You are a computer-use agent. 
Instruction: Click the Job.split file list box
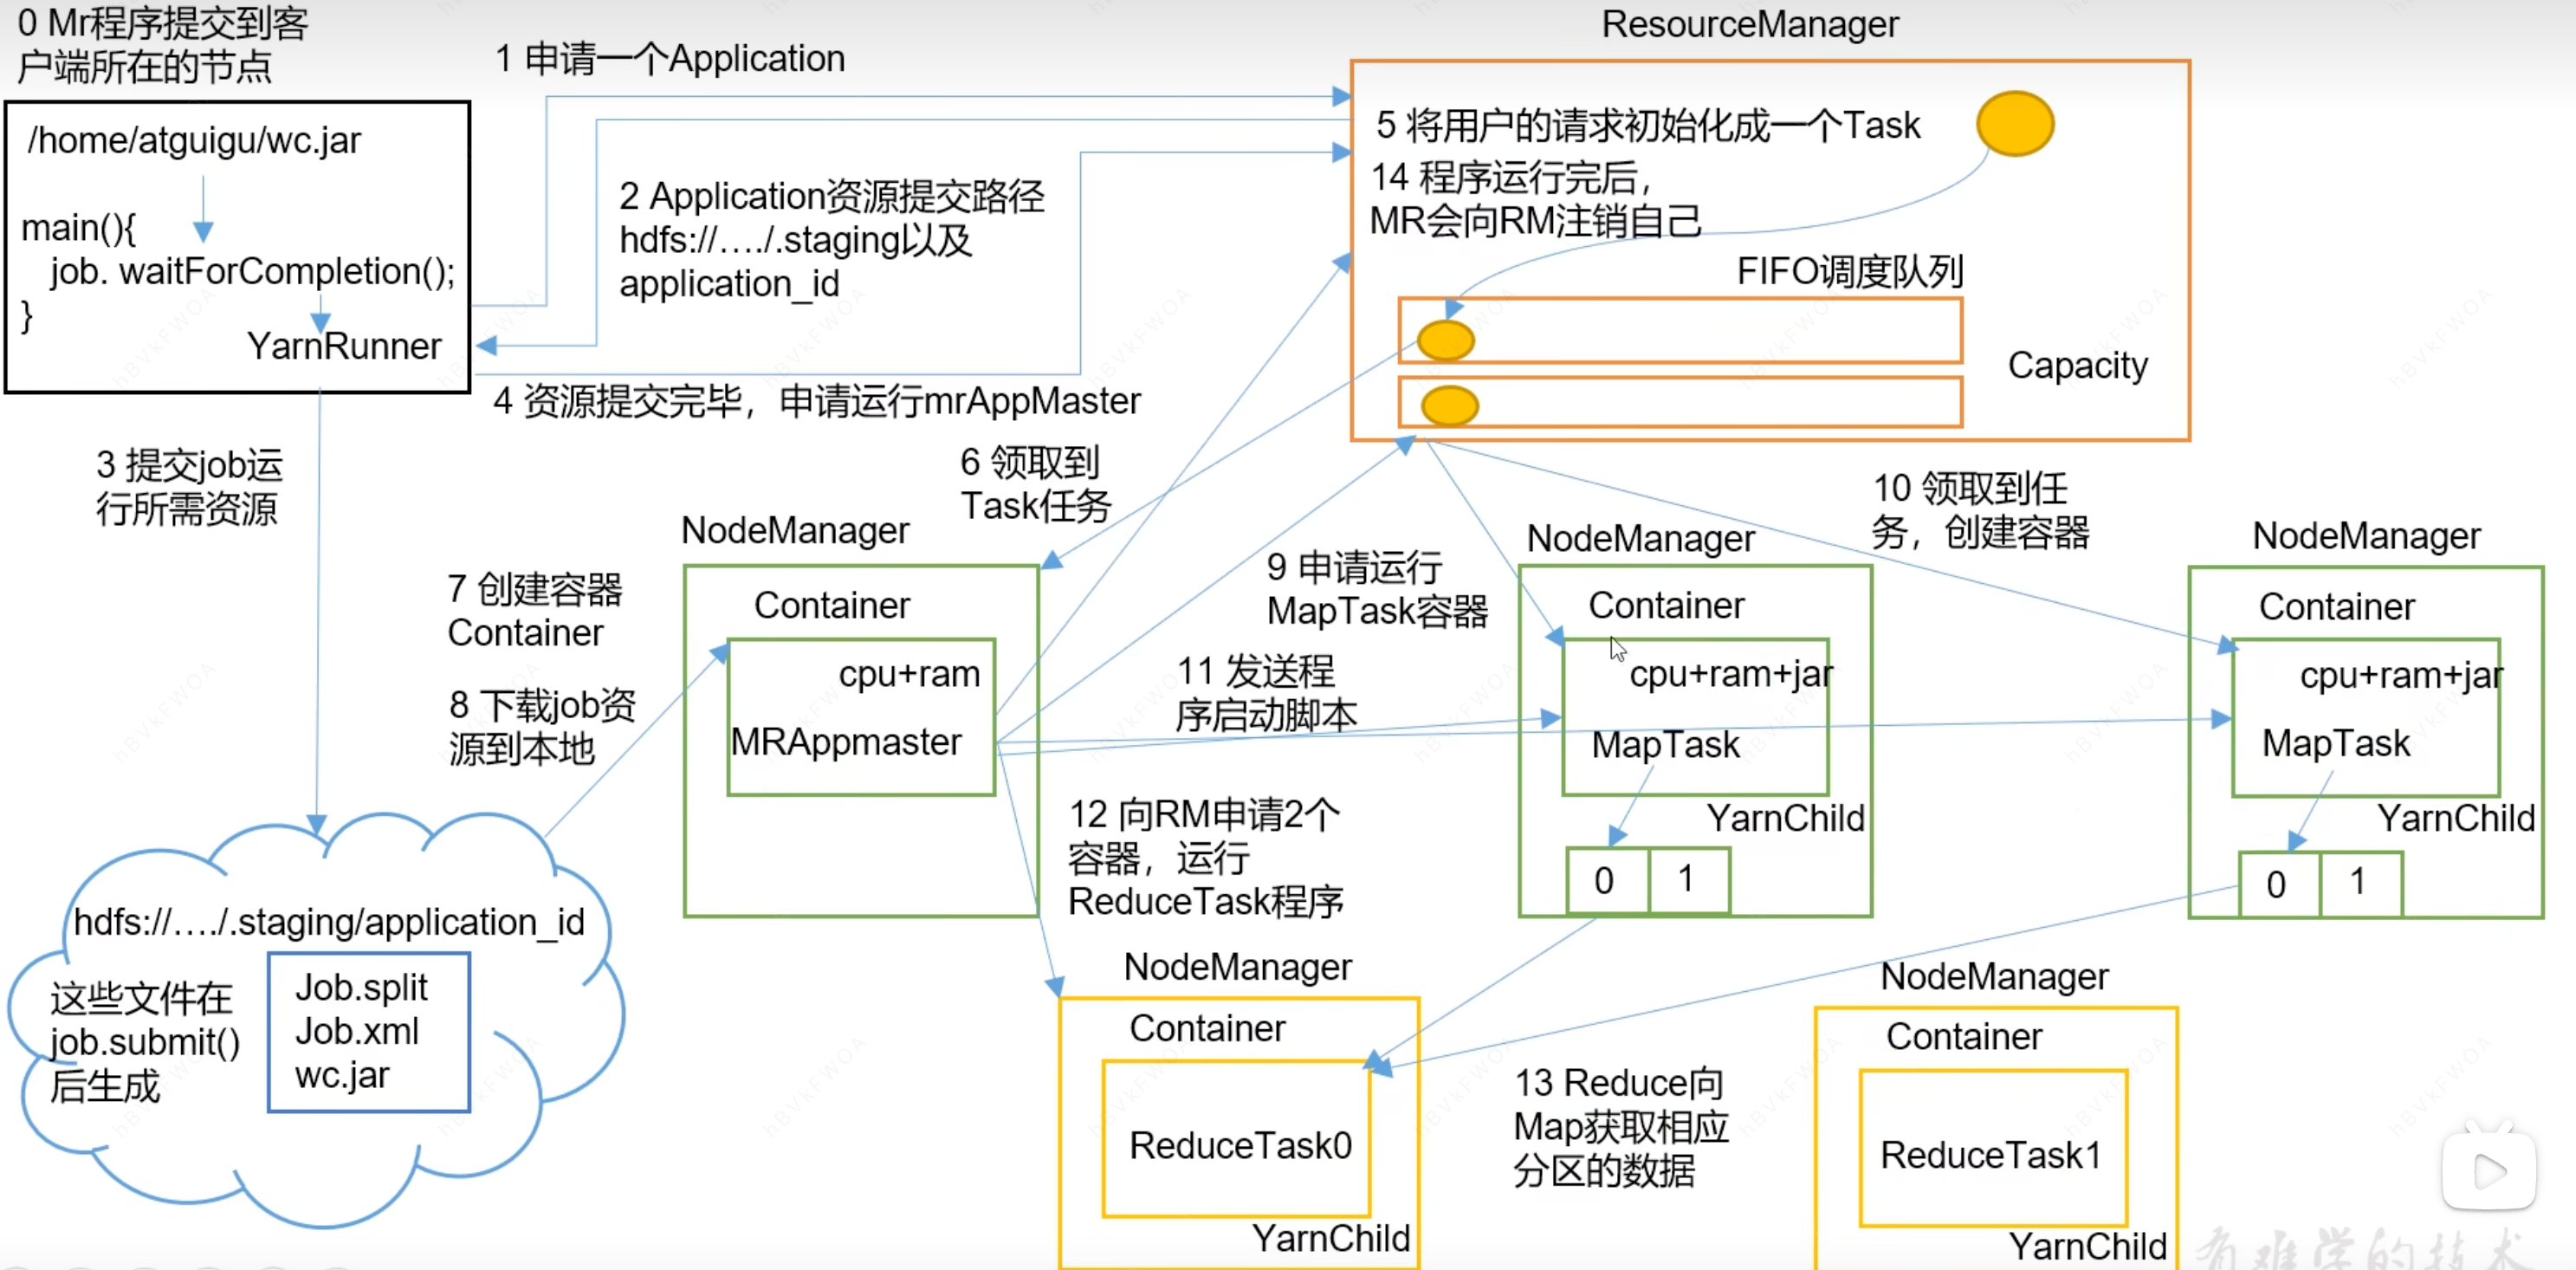click(368, 1031)
